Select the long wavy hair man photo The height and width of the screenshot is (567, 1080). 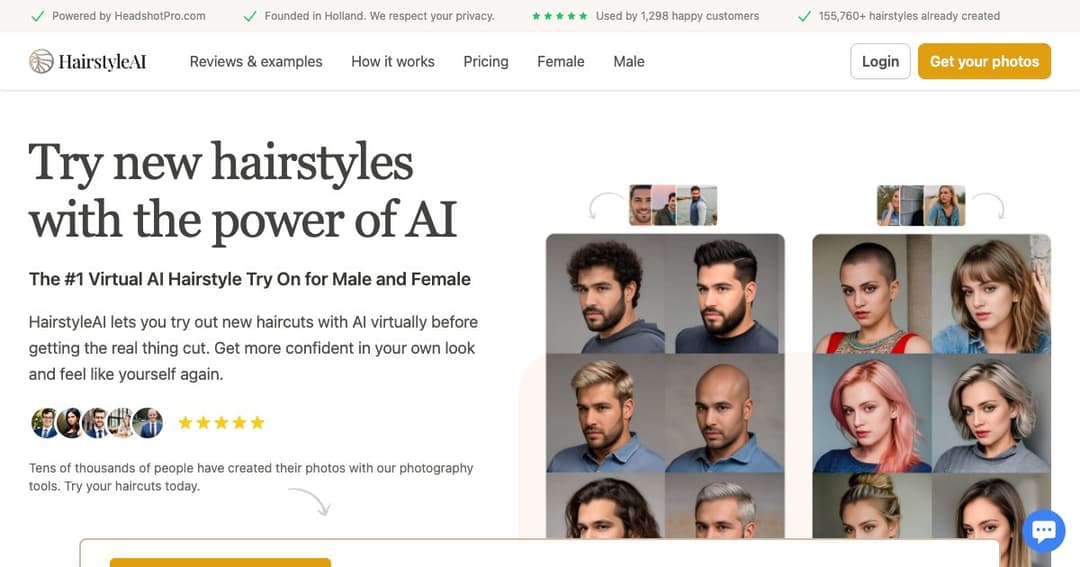606,506
